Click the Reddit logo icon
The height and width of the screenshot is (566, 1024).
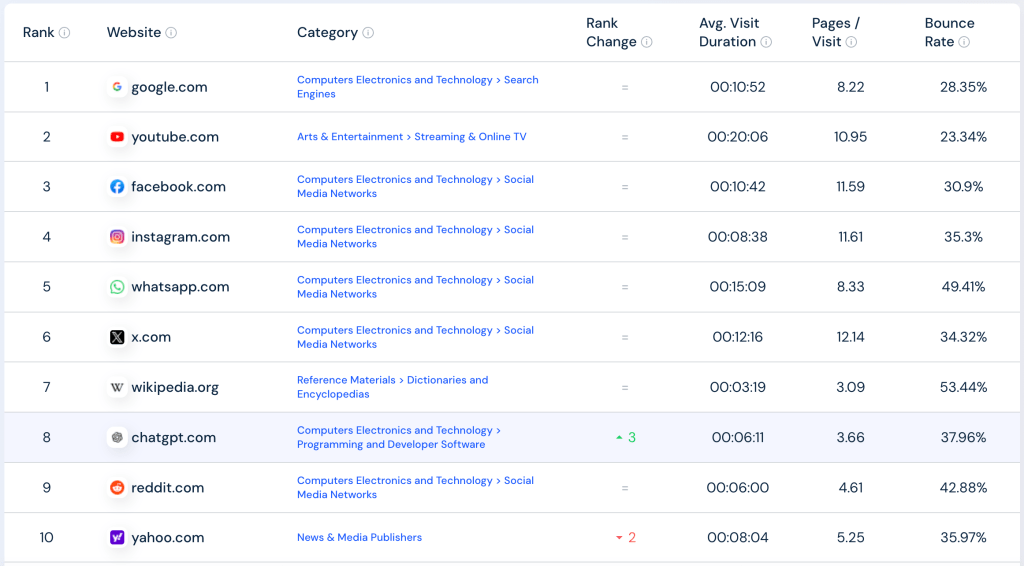coord(117,488)
